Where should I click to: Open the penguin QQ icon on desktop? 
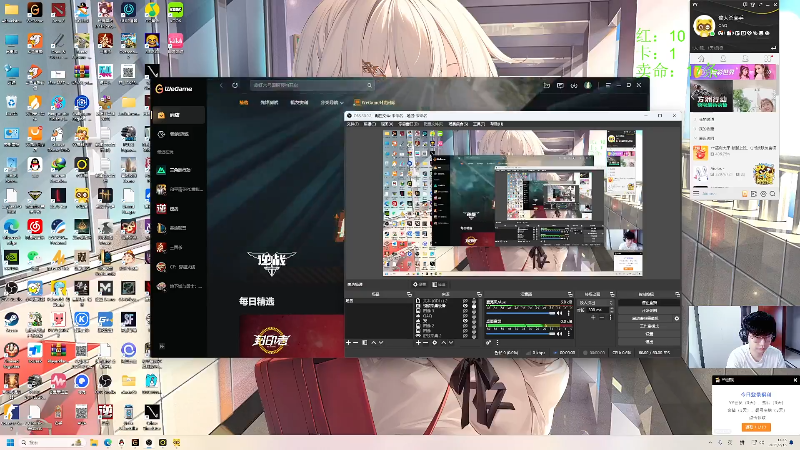pos(35,164)
